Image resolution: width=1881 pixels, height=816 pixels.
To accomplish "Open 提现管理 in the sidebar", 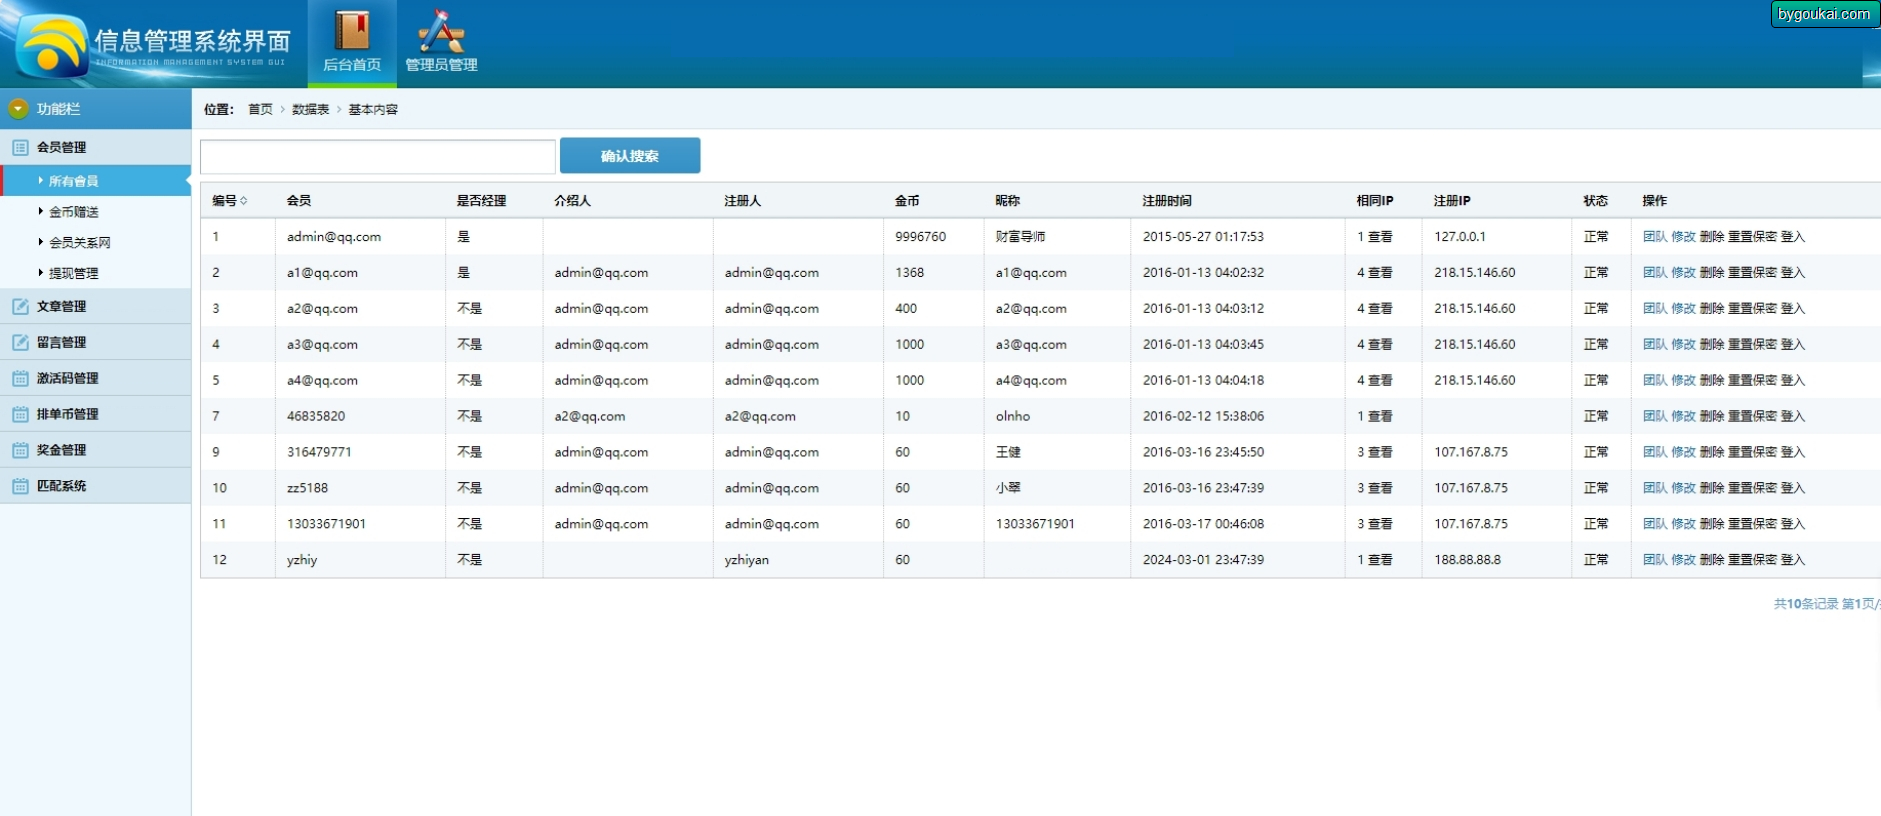I will [73, 274].
